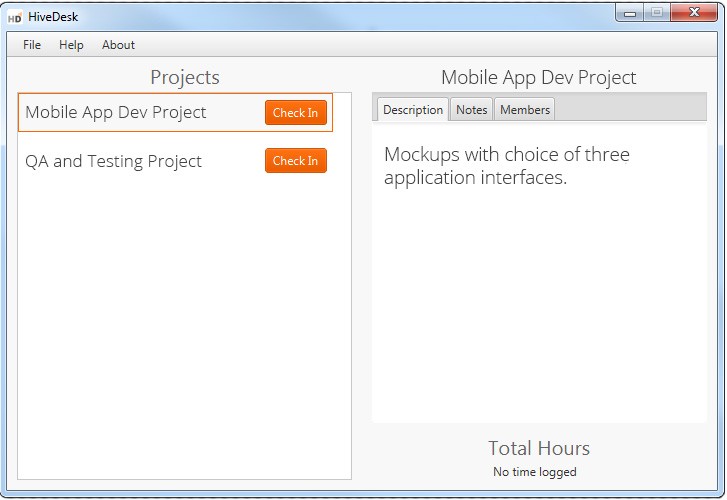Click the 'No time logged' text

tap(535, 472)
